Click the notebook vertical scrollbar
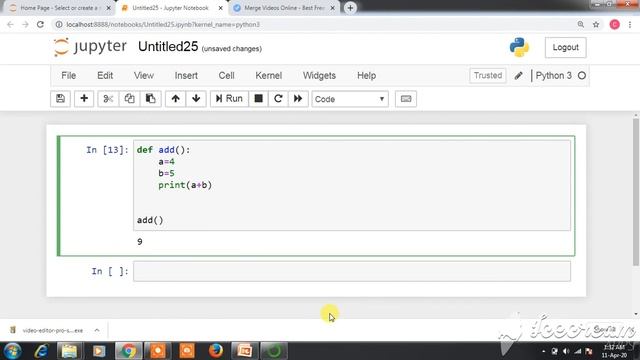 click(636, 192)
